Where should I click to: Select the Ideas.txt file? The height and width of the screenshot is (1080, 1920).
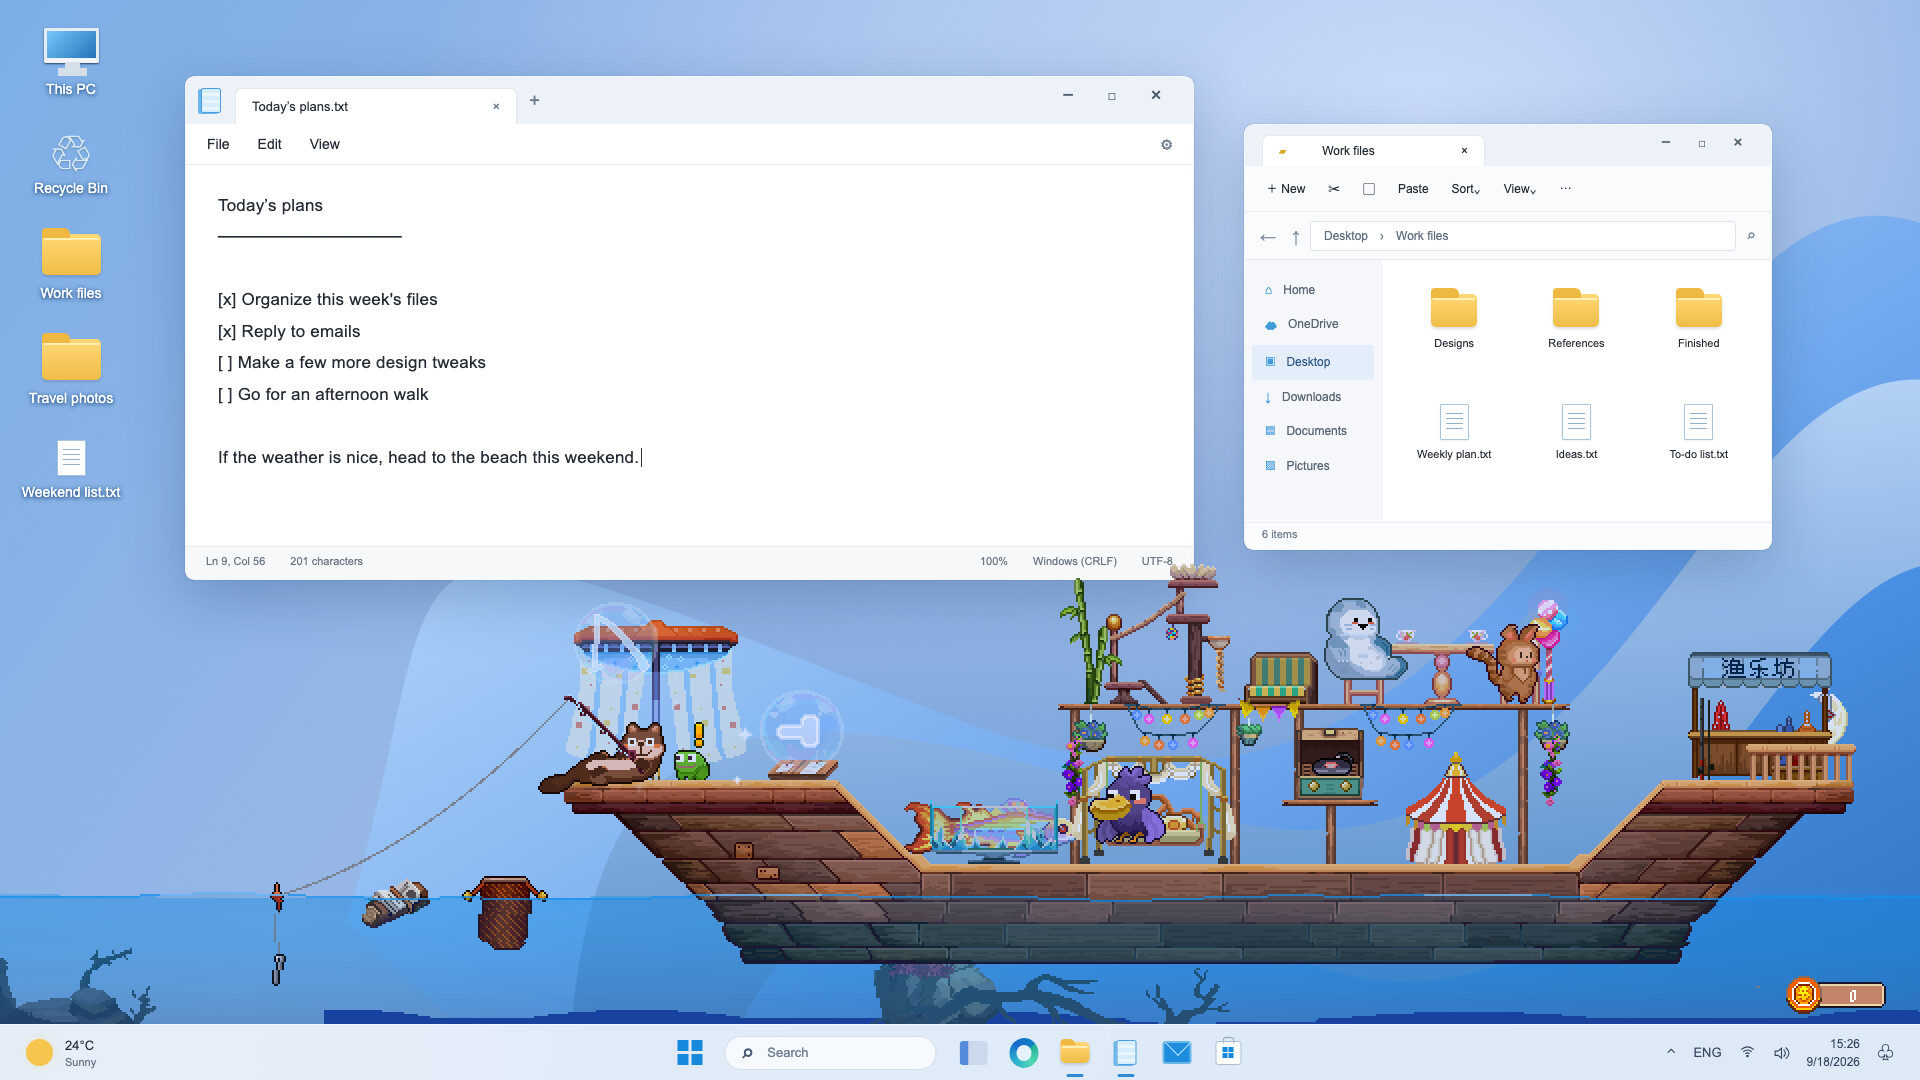(x=1576, y=431)
